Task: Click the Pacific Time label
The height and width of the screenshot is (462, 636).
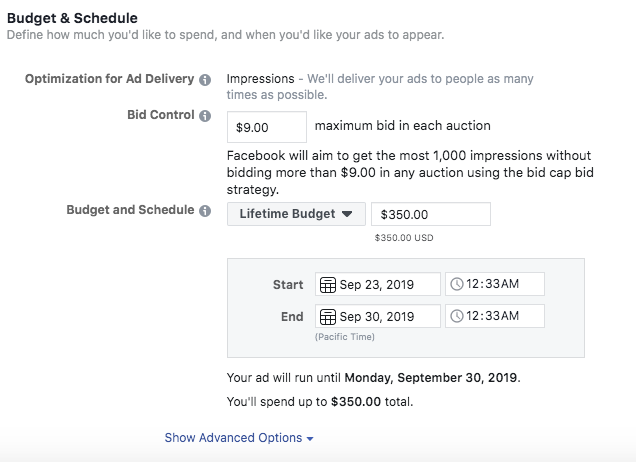Action: [x=345, y=337]
